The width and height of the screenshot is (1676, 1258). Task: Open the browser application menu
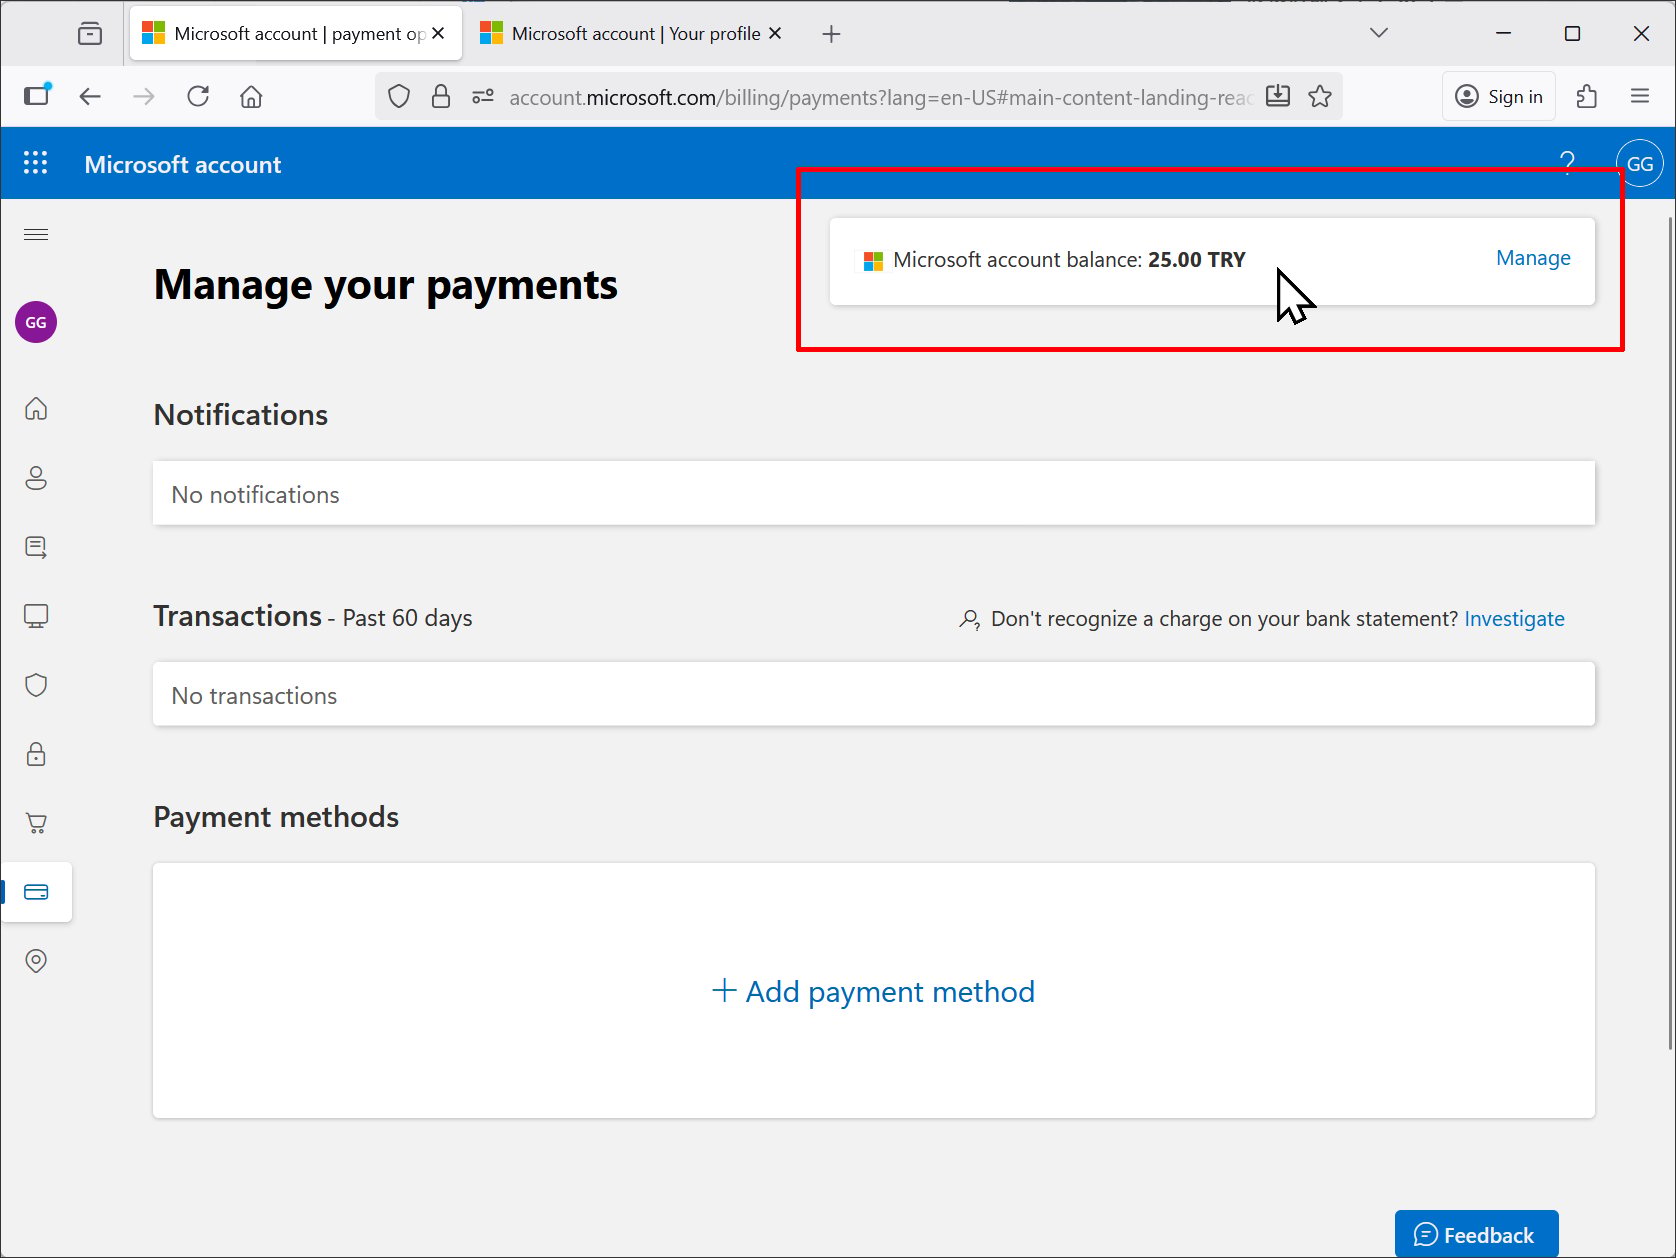coord(1640,97)
